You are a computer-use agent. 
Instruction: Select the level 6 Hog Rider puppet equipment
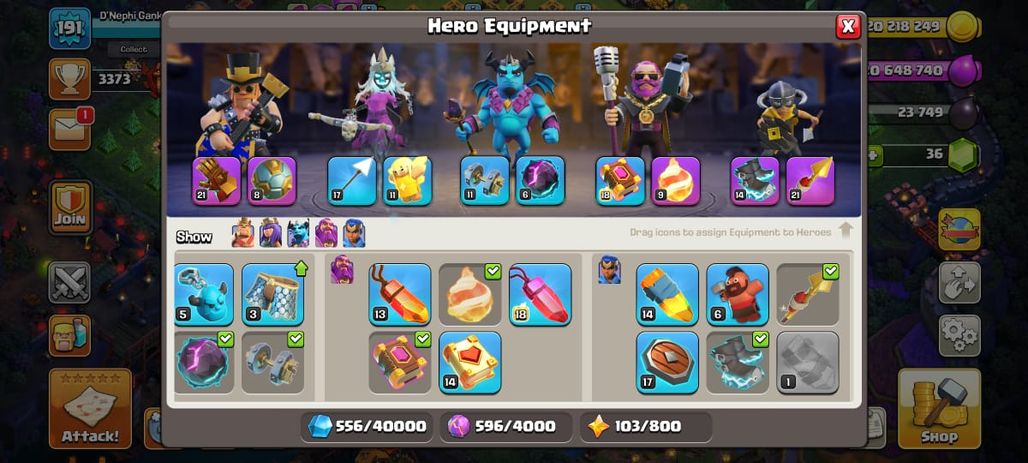[x=738, y=294]
